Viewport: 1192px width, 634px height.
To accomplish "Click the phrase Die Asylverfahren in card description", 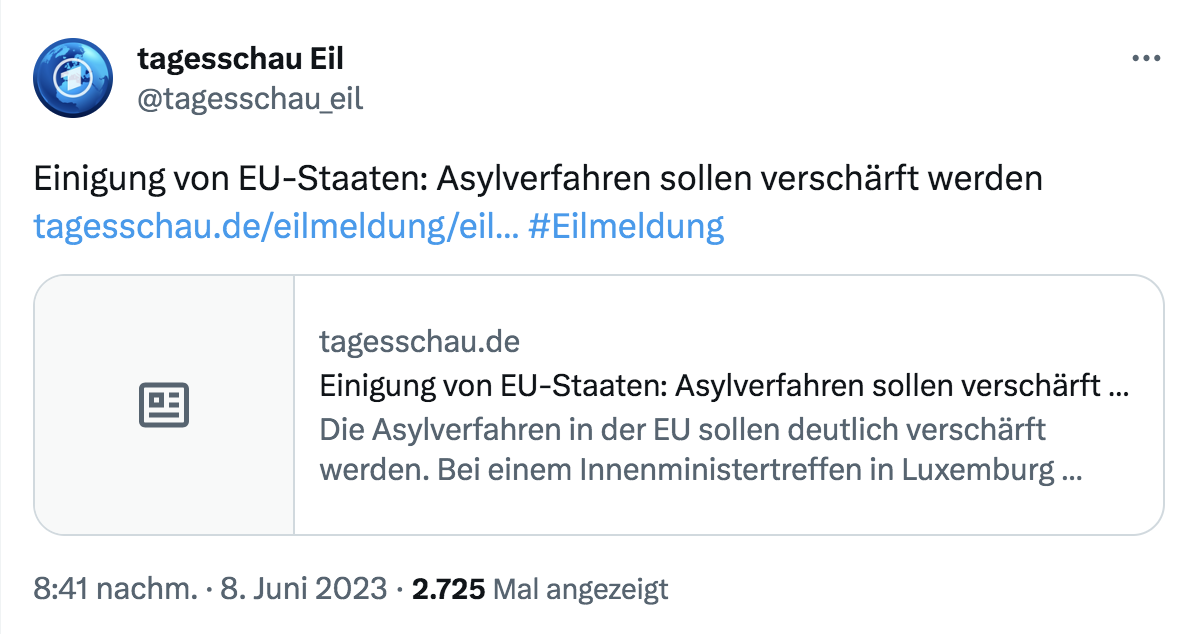I will [421, 429].
